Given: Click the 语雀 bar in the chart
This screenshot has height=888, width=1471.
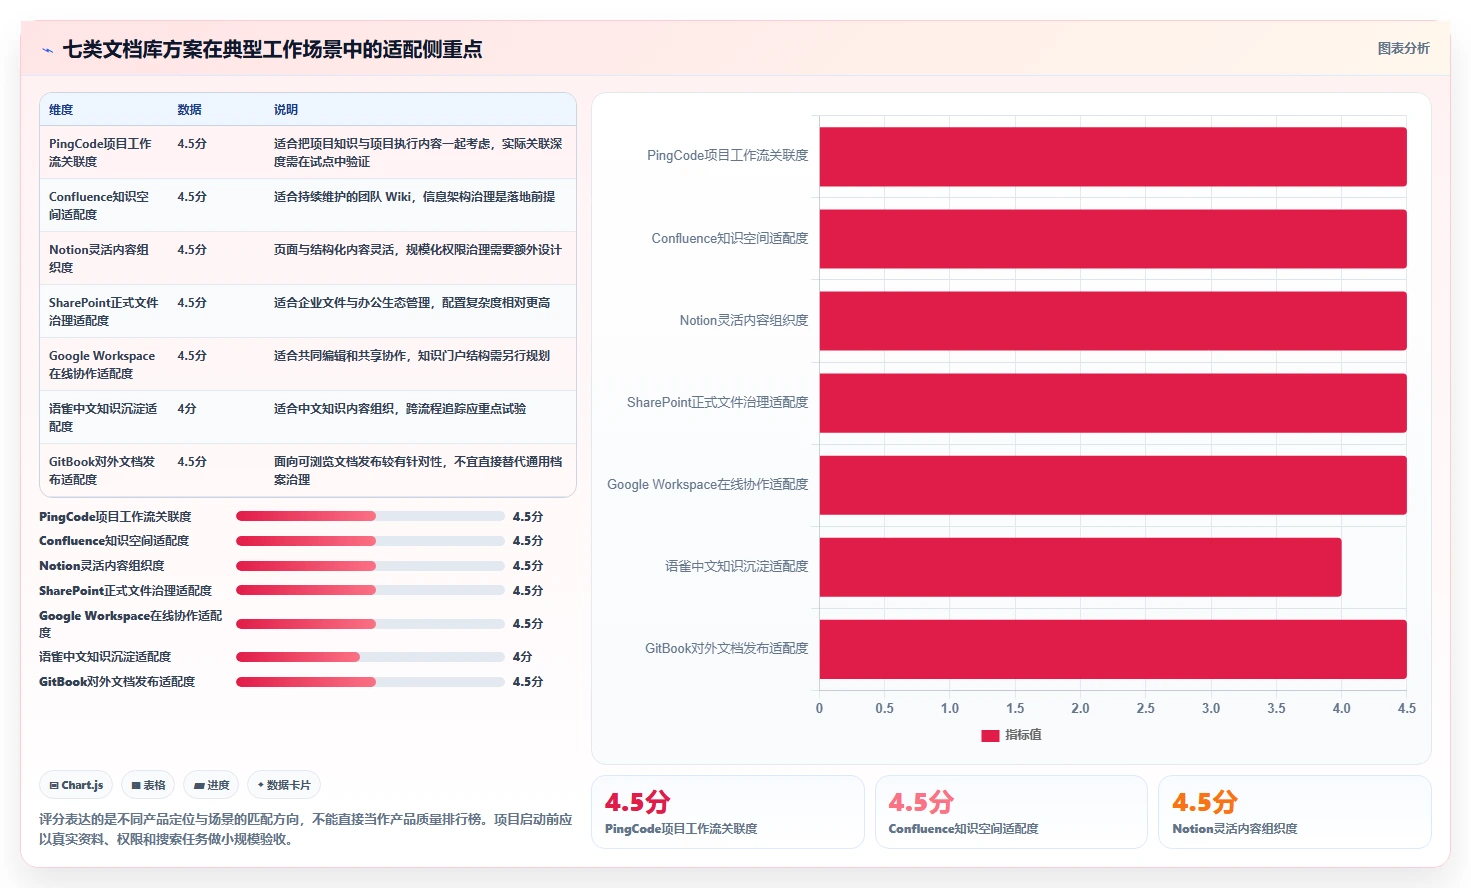Looking at the screenshot, I should (1080, 567).
